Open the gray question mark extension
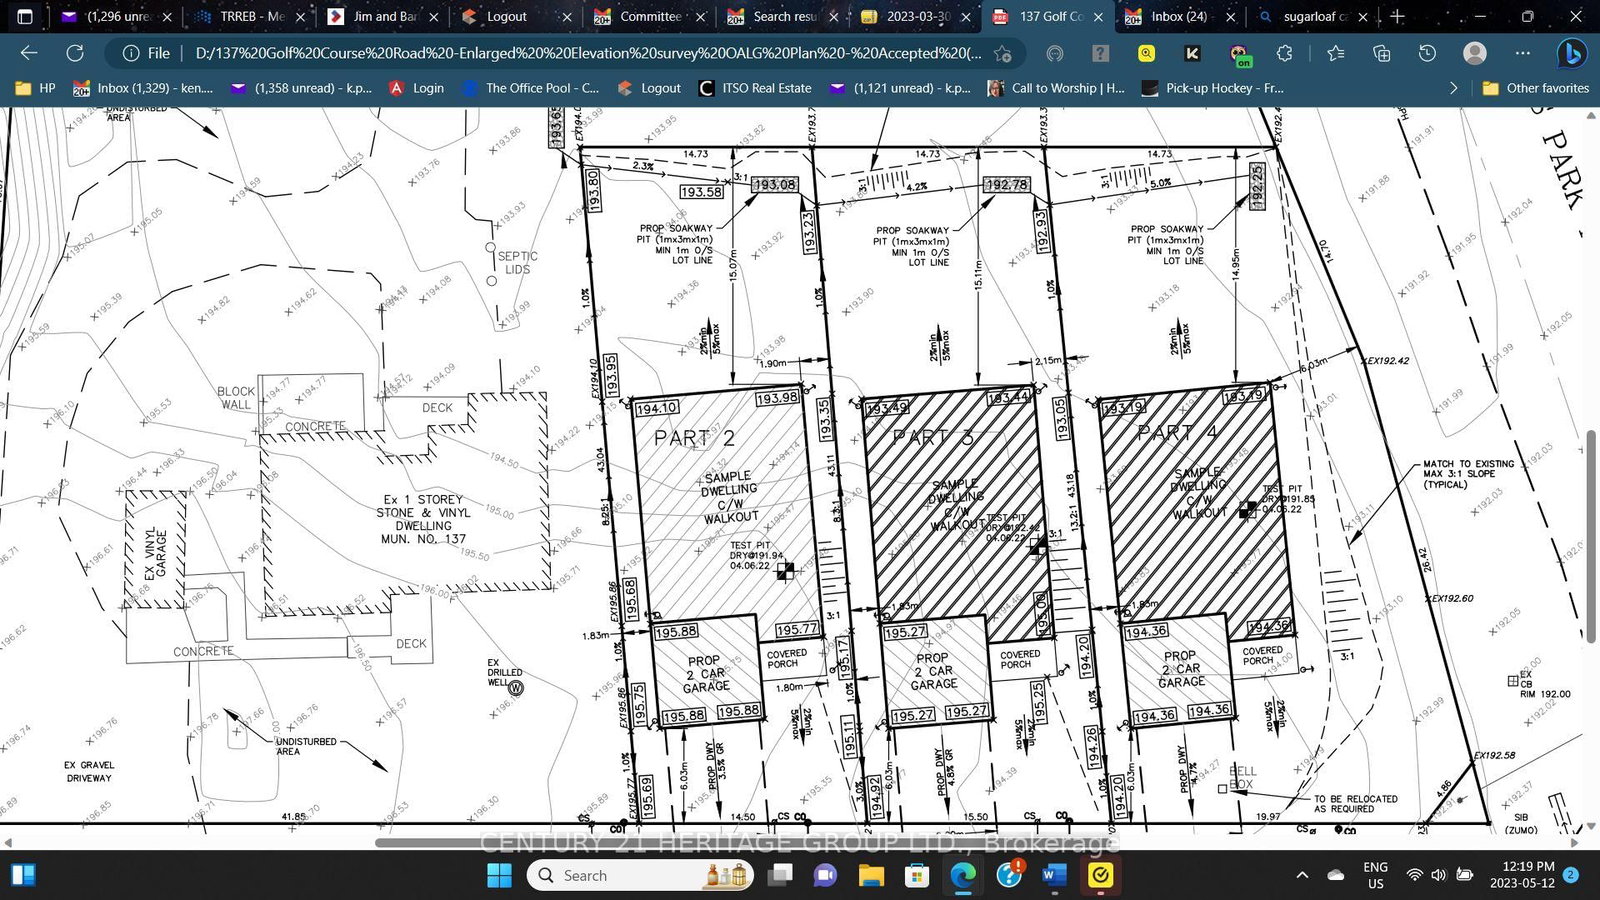Image resolution: width=1600 pixels, height=900 pixels. (x=1100, y=53)
